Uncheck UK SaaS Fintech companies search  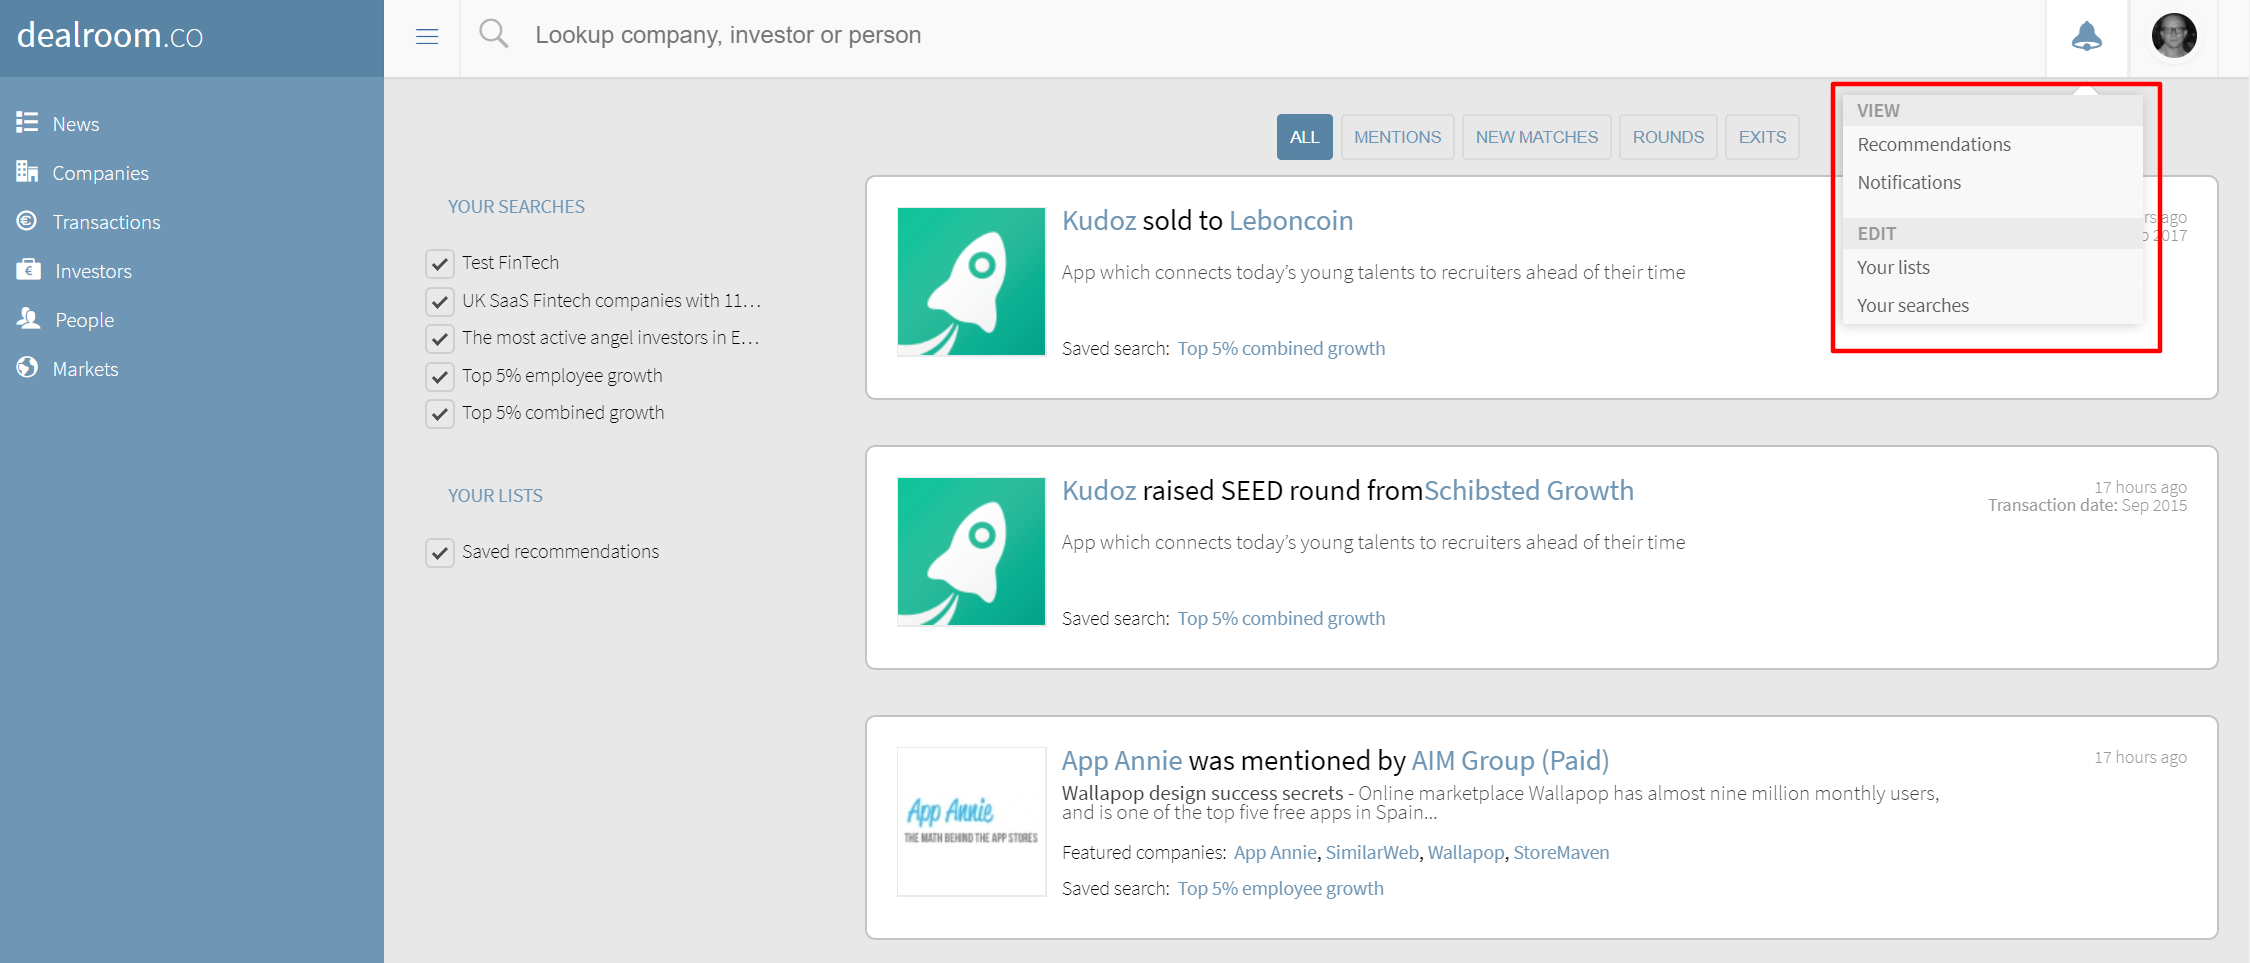[440, 302]
